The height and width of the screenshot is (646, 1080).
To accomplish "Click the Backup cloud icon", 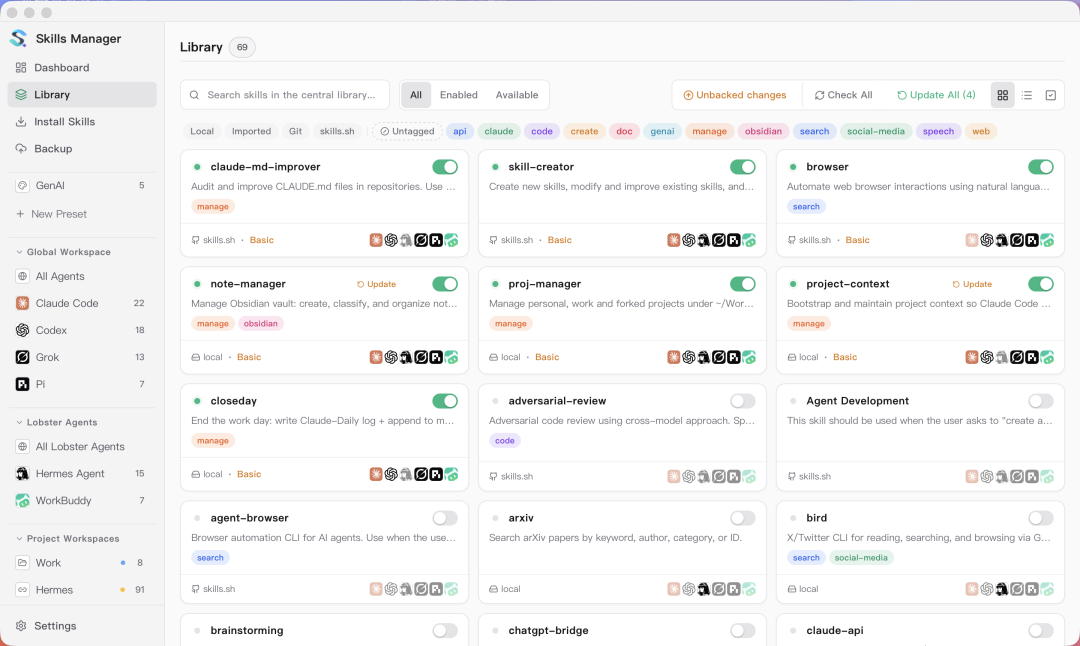I will click(x=21, y=148).
